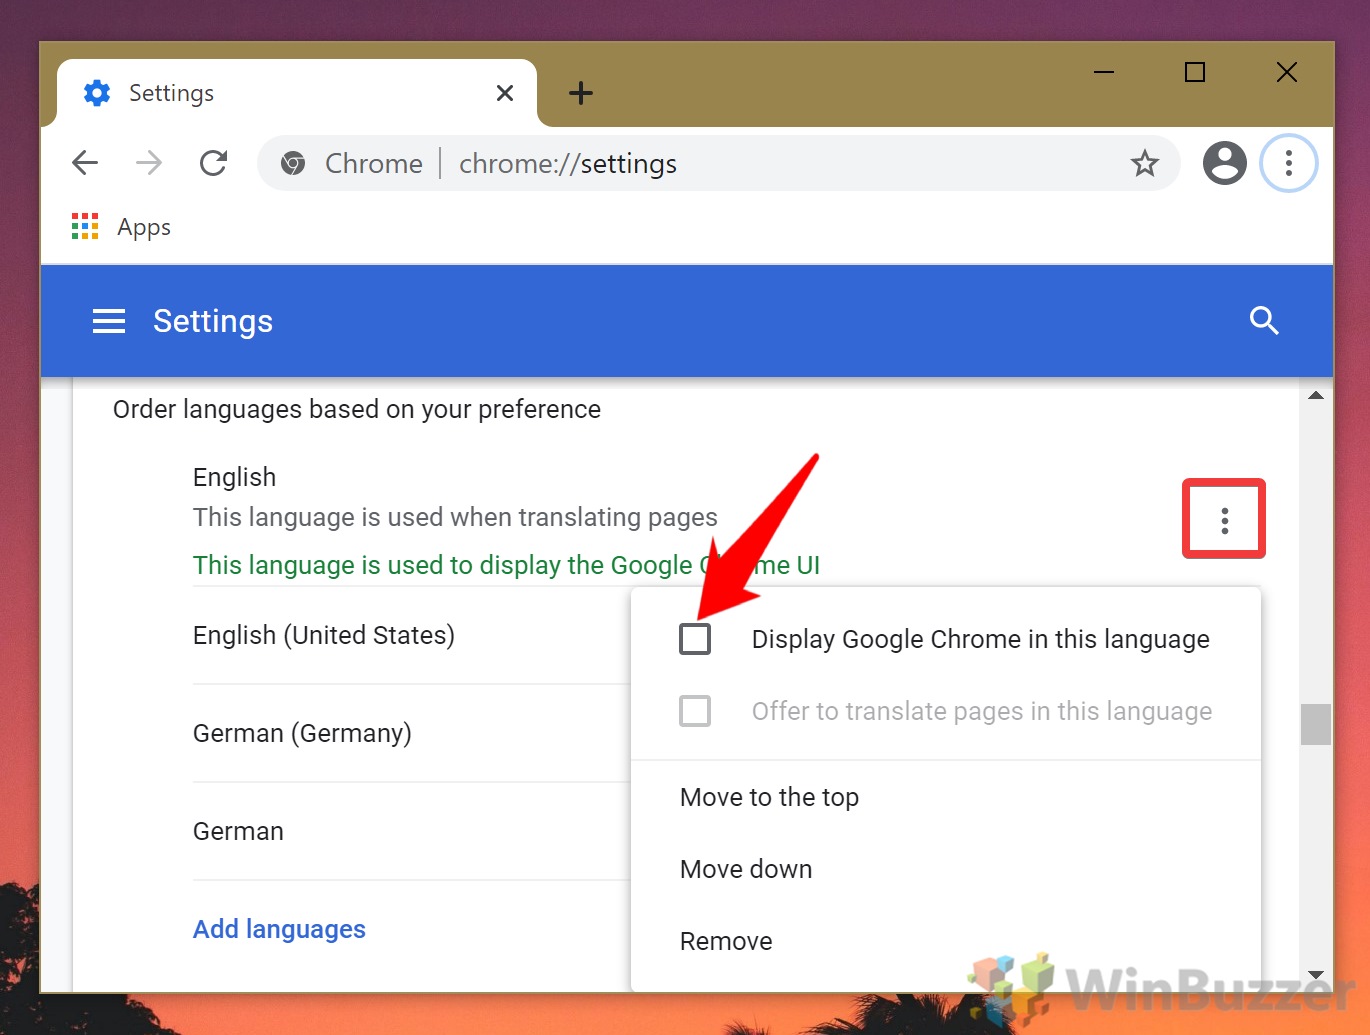Check Offer to translate pages in this language

695,711
